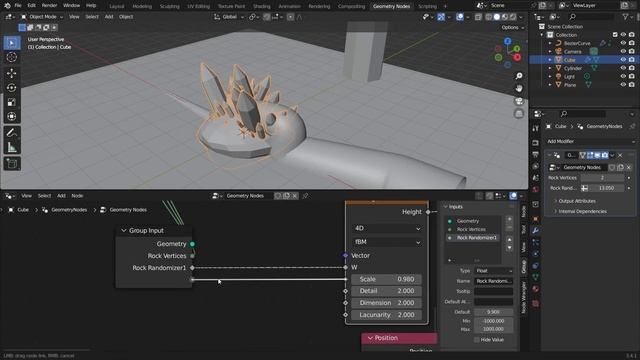This screenshot has height=360, width=640.
Task: Open the viewport Object menu
Action: pyautogui.click(x=126, y=17)
